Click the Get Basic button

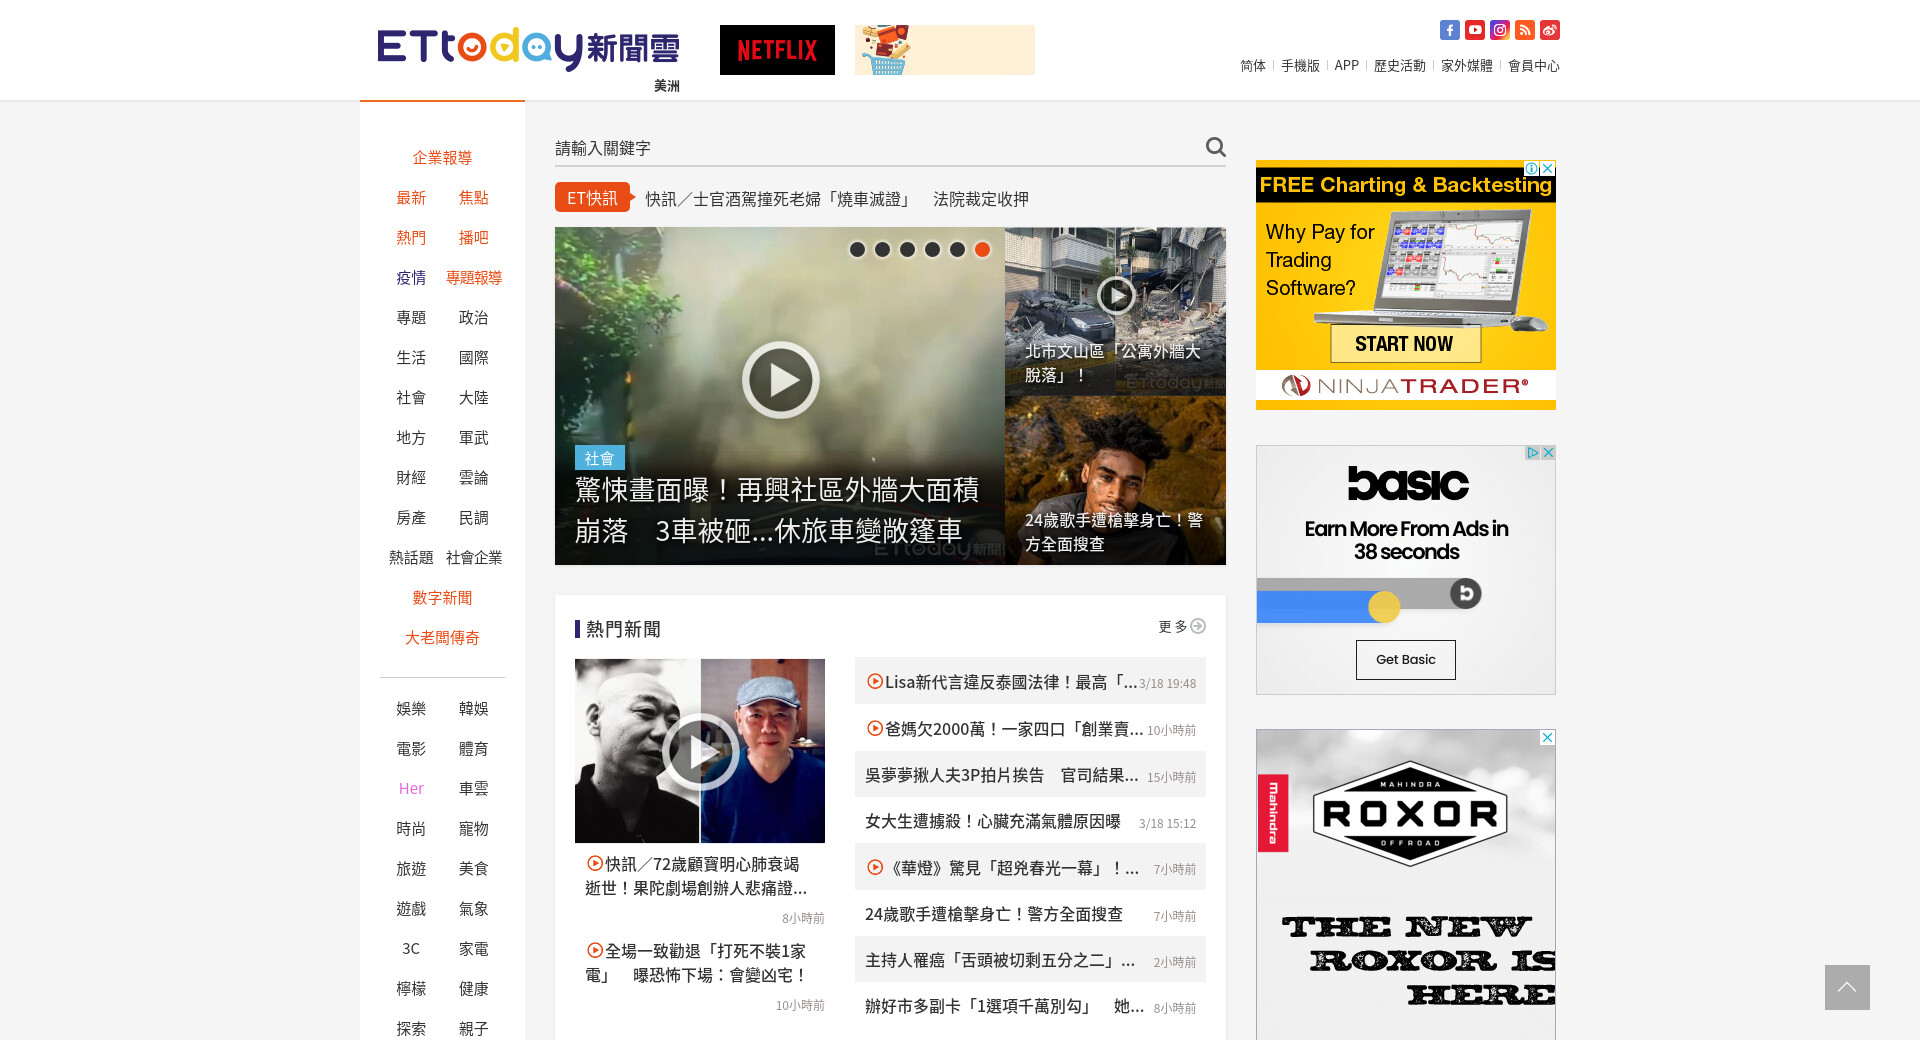tap(1405, 660)
